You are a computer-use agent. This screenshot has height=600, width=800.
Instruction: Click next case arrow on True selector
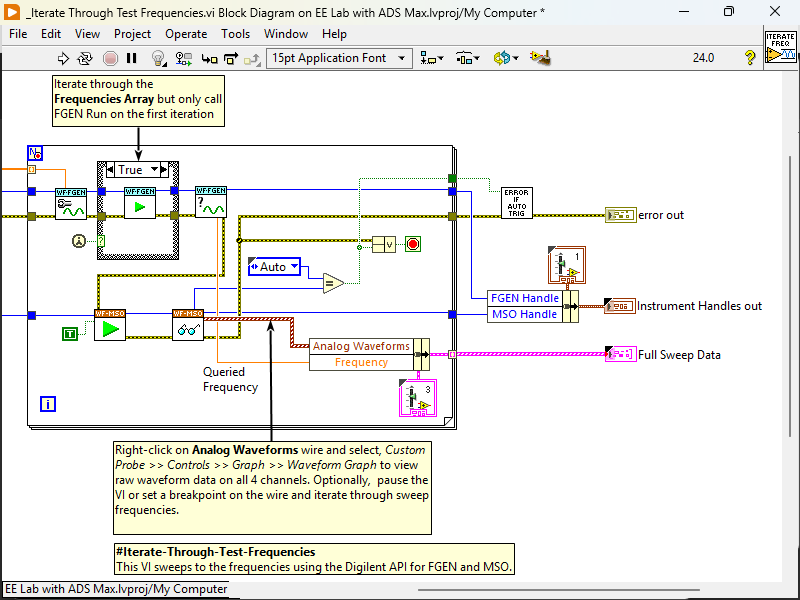[164, 170]
